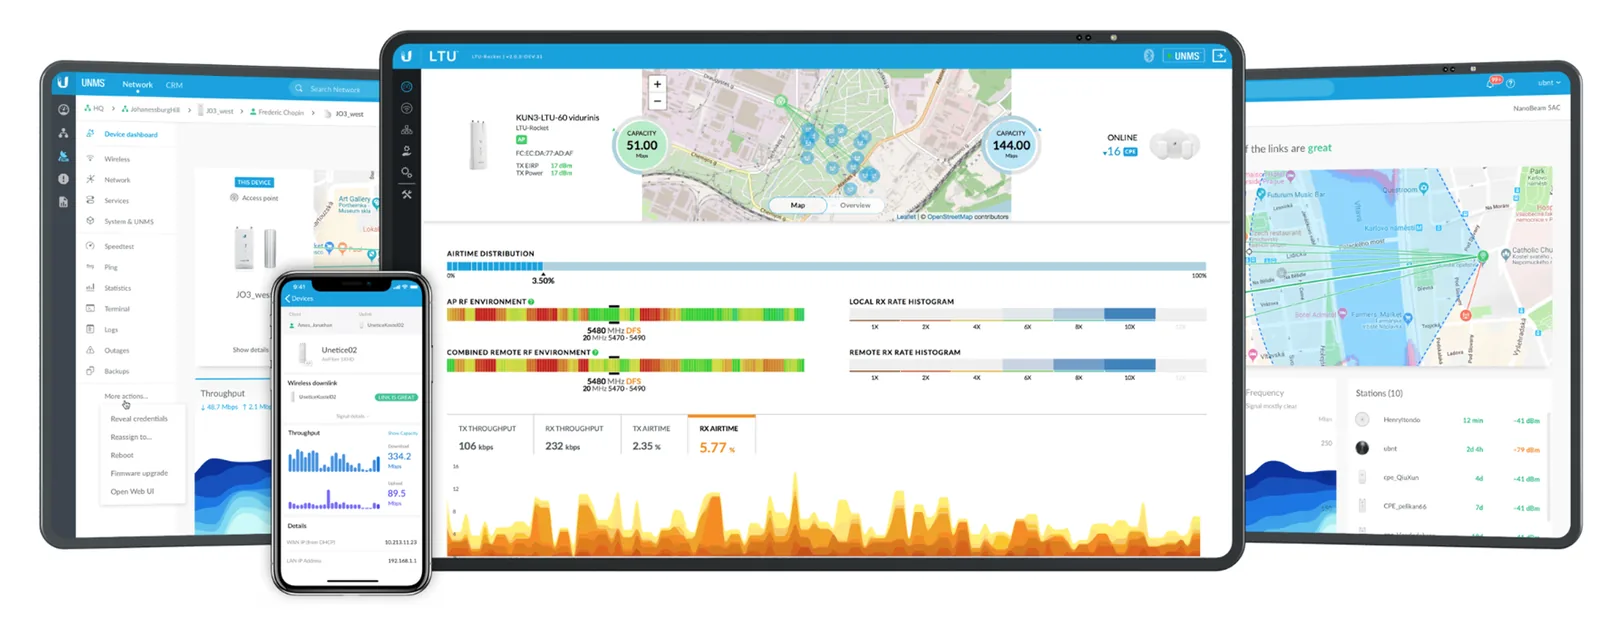Choose Reboot from More actions menu
The image size is (1600, 625).
(x=122, y=455)
